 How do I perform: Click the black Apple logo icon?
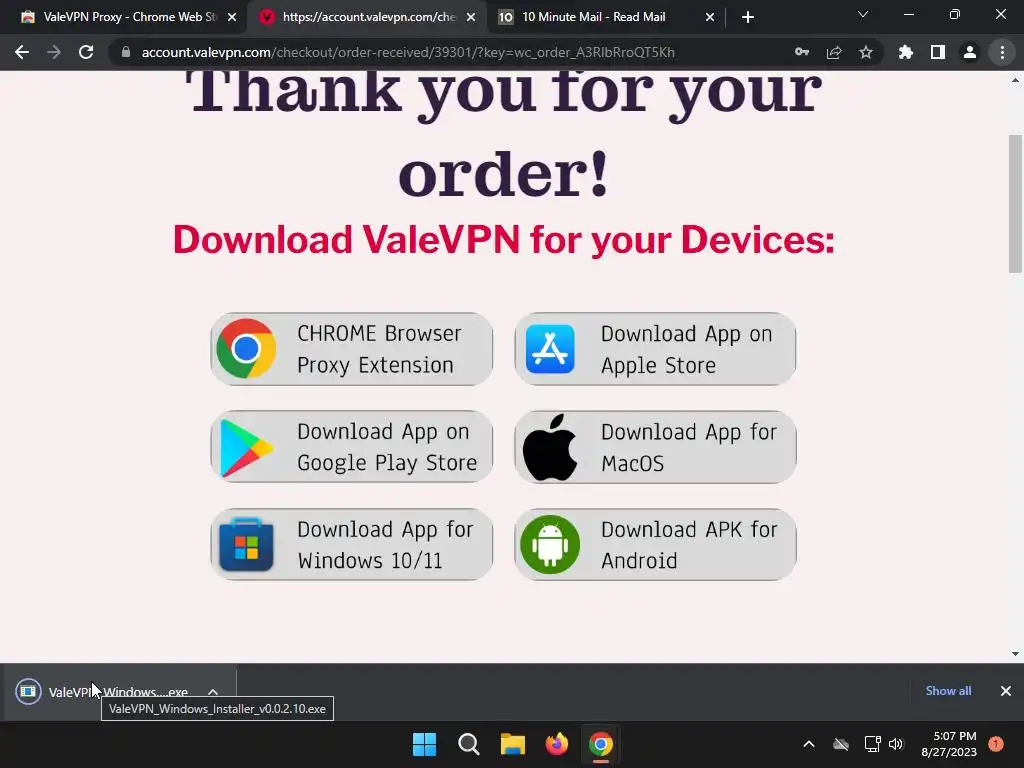pos(550,447)
